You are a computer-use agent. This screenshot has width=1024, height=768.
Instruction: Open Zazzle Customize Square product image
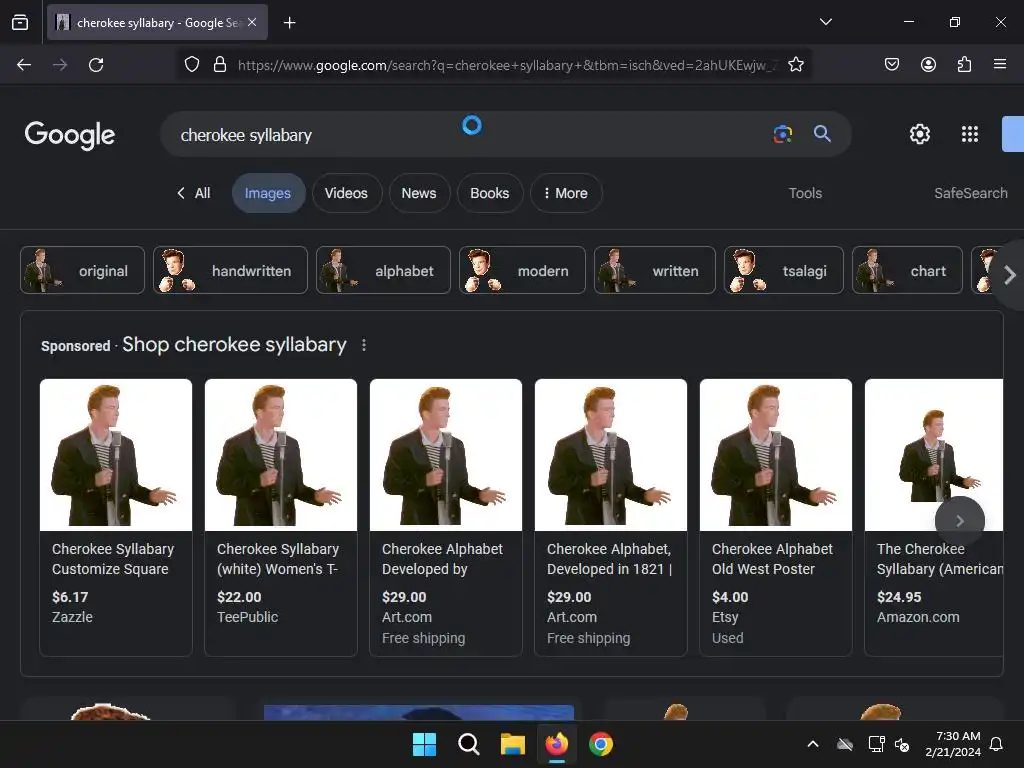pyautogui.click(x=116, y=455)
